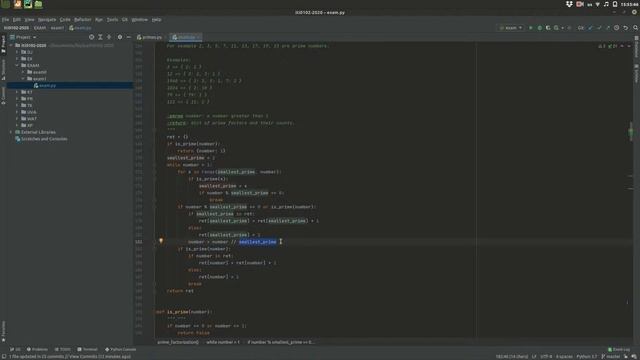Open the Event Log
The image size is (640, 360).
click(619, 349)
